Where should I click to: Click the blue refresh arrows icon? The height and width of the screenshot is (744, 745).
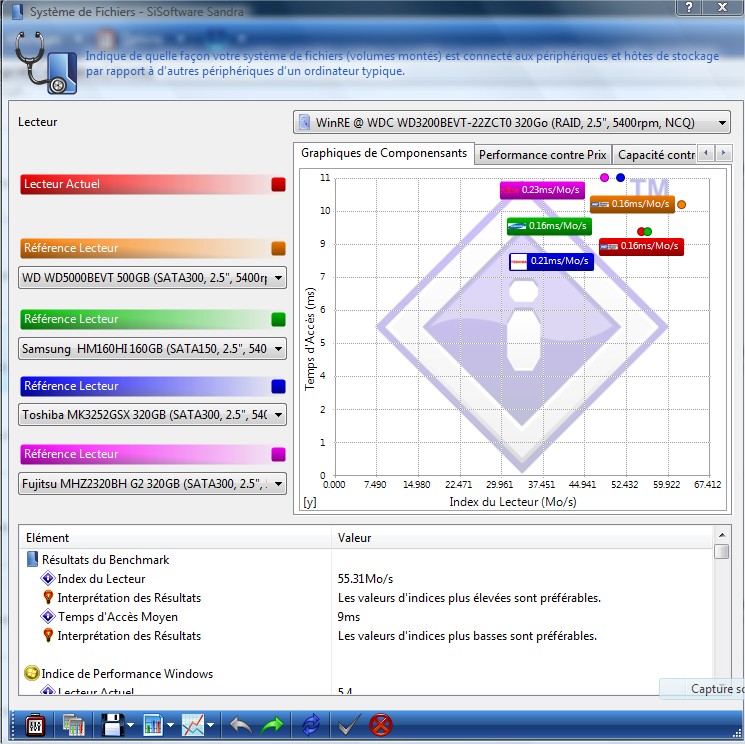click(x=311, y=725)
